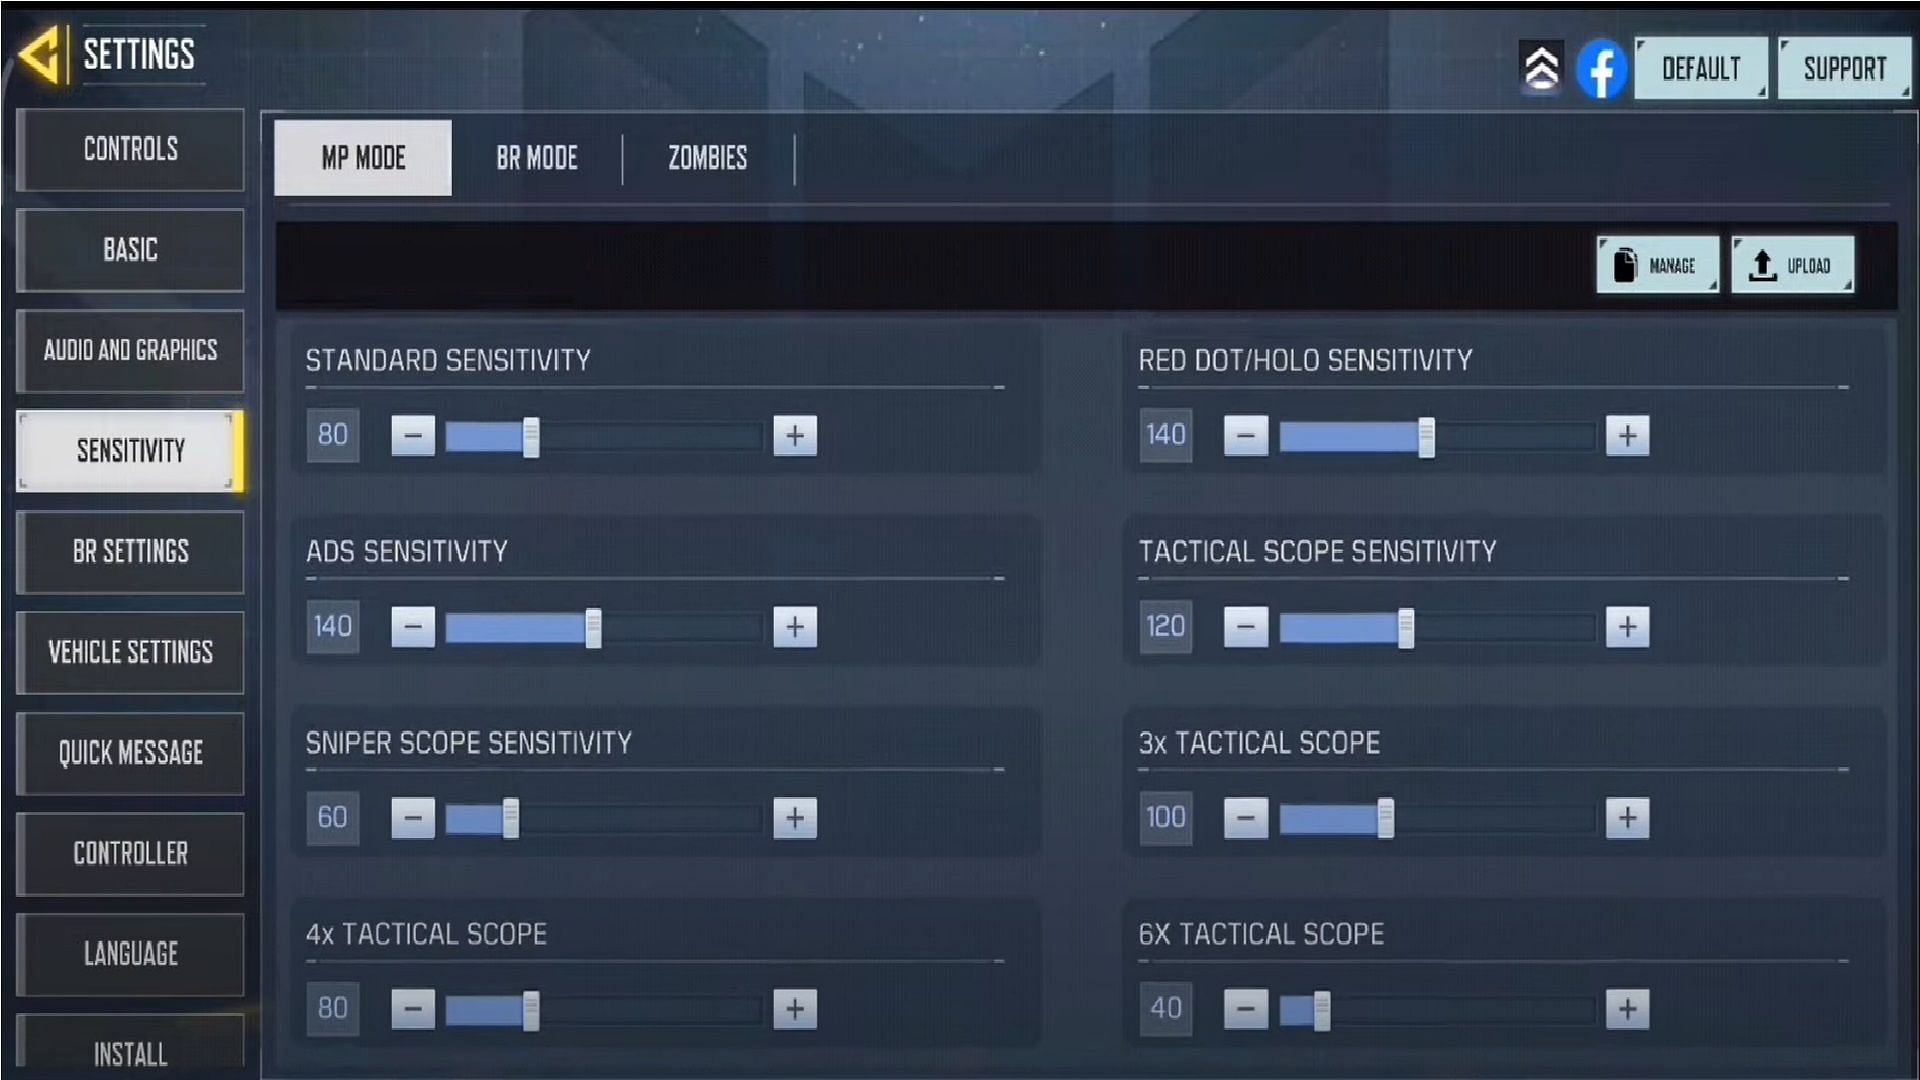1920x1080 pixels.
Task: Click Default to reset all sensitivities
Action: [1702, 69]
